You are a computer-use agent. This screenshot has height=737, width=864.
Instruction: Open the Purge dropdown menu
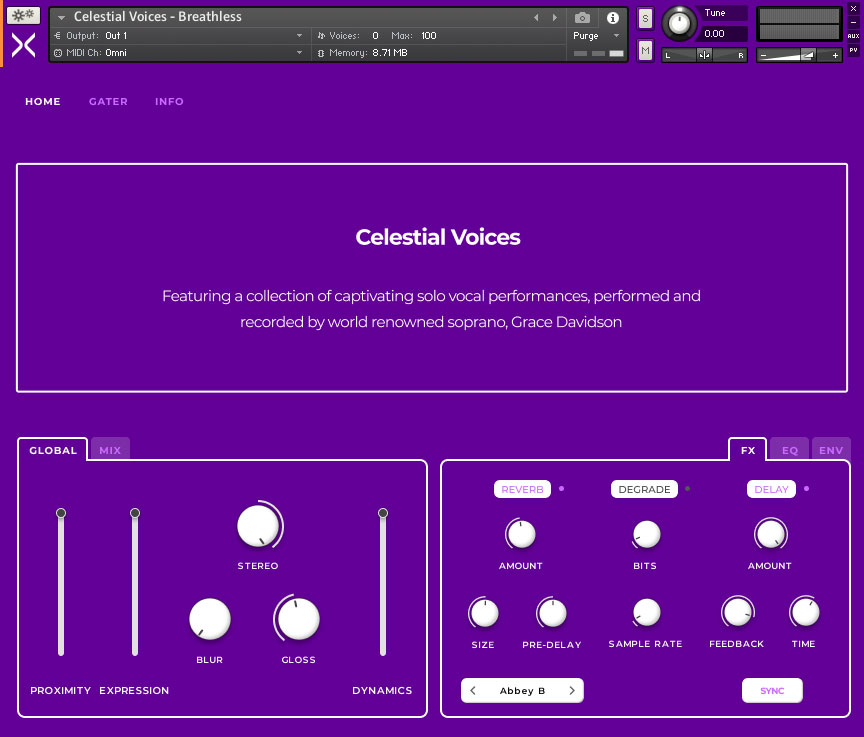point(596,36)
